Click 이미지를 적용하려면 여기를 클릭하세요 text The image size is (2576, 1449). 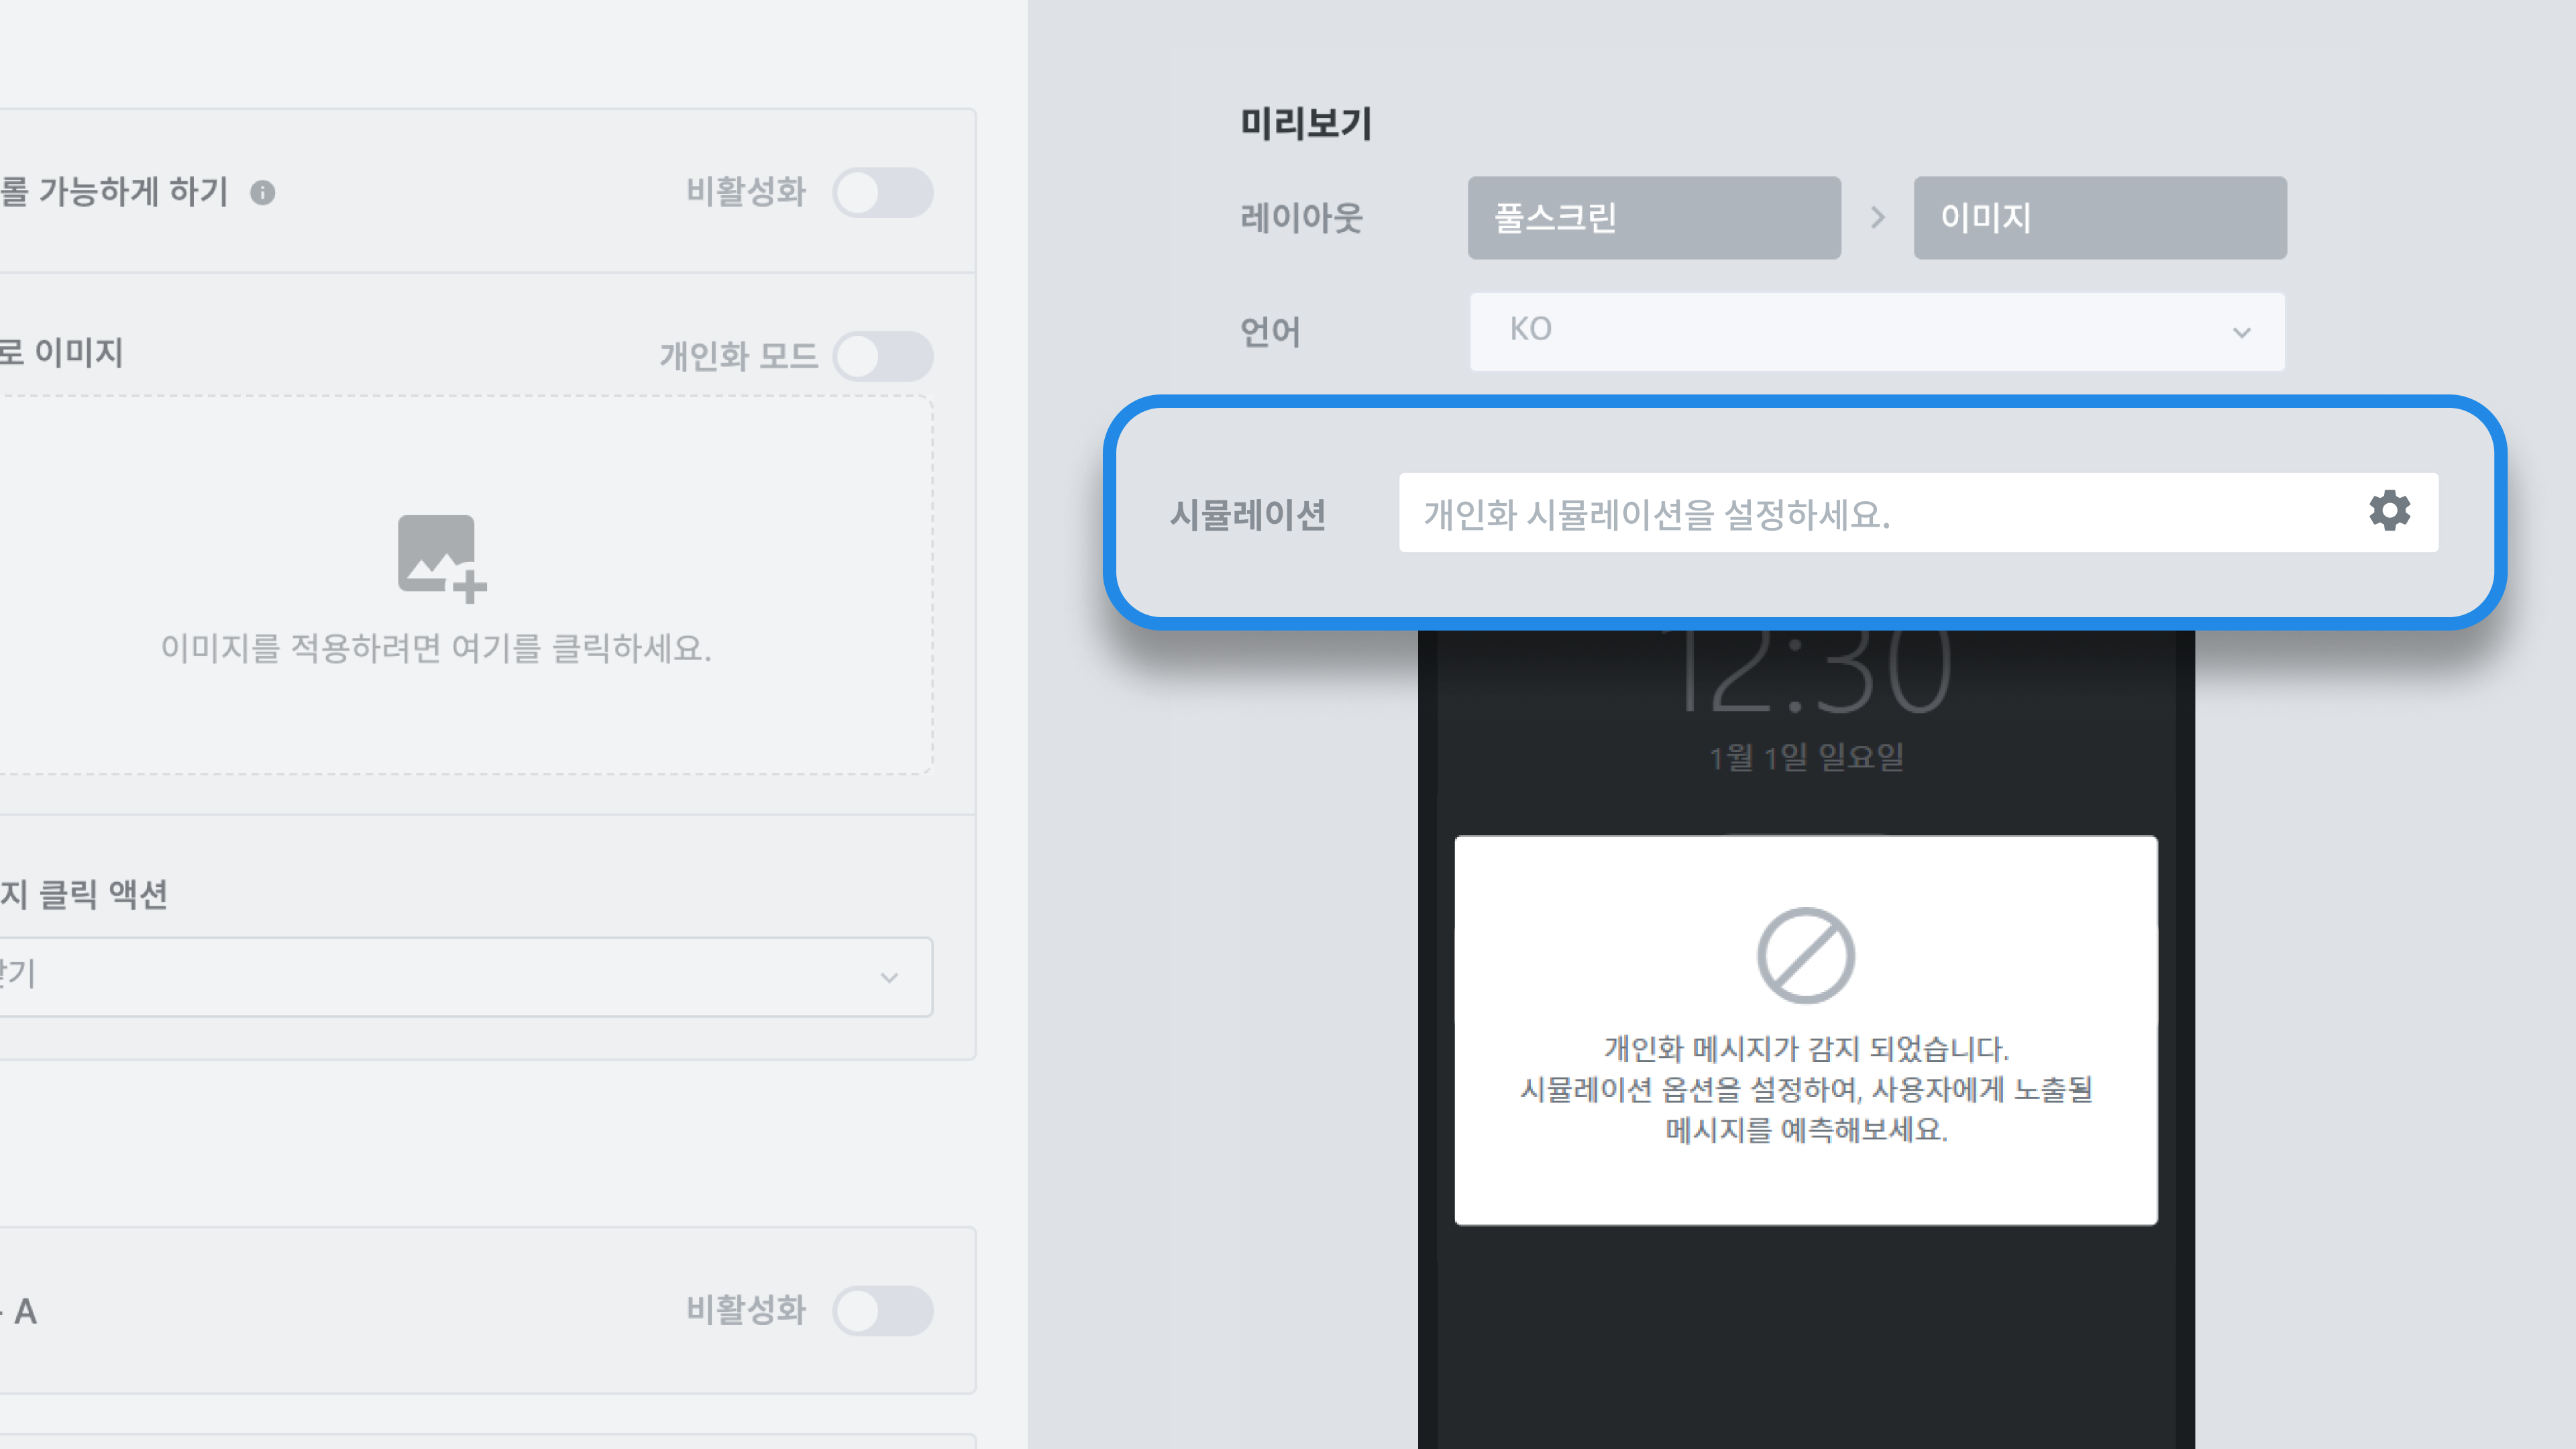point(436,648)
